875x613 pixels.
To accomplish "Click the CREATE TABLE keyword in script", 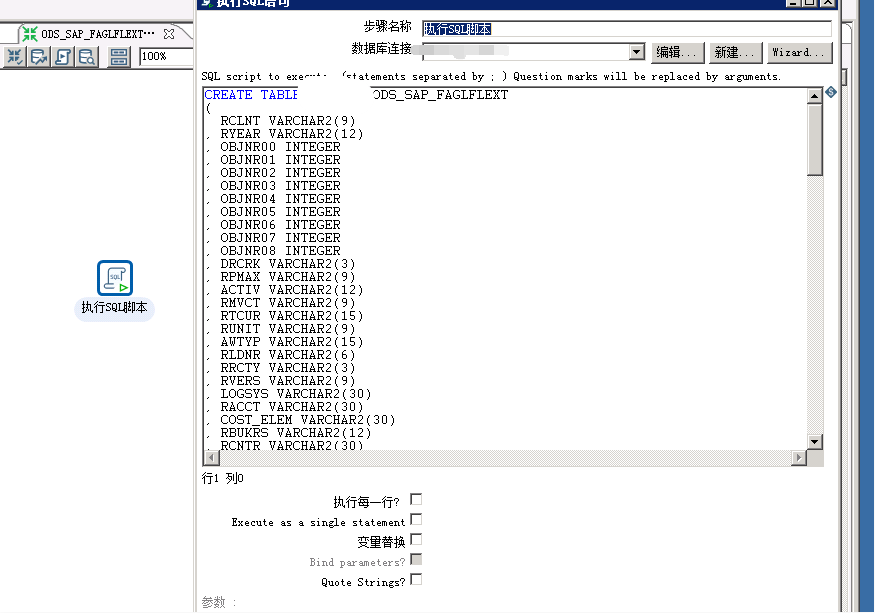I will point(251,95).
